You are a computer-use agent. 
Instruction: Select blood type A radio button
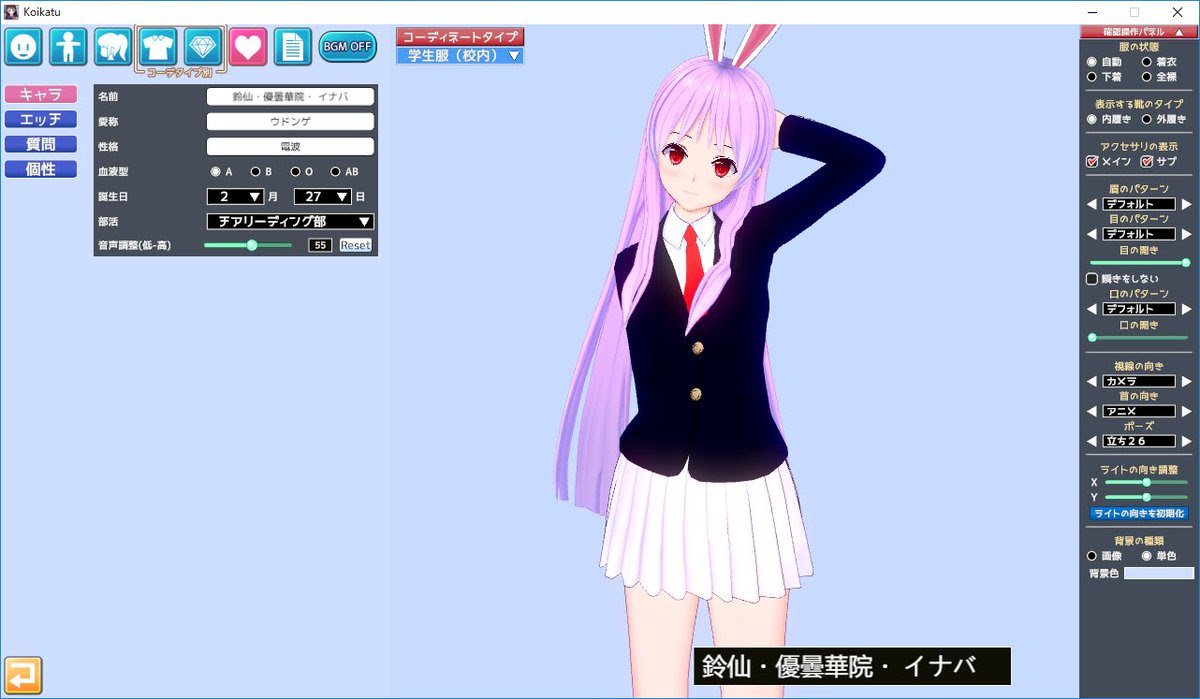(x=215, y=171)
